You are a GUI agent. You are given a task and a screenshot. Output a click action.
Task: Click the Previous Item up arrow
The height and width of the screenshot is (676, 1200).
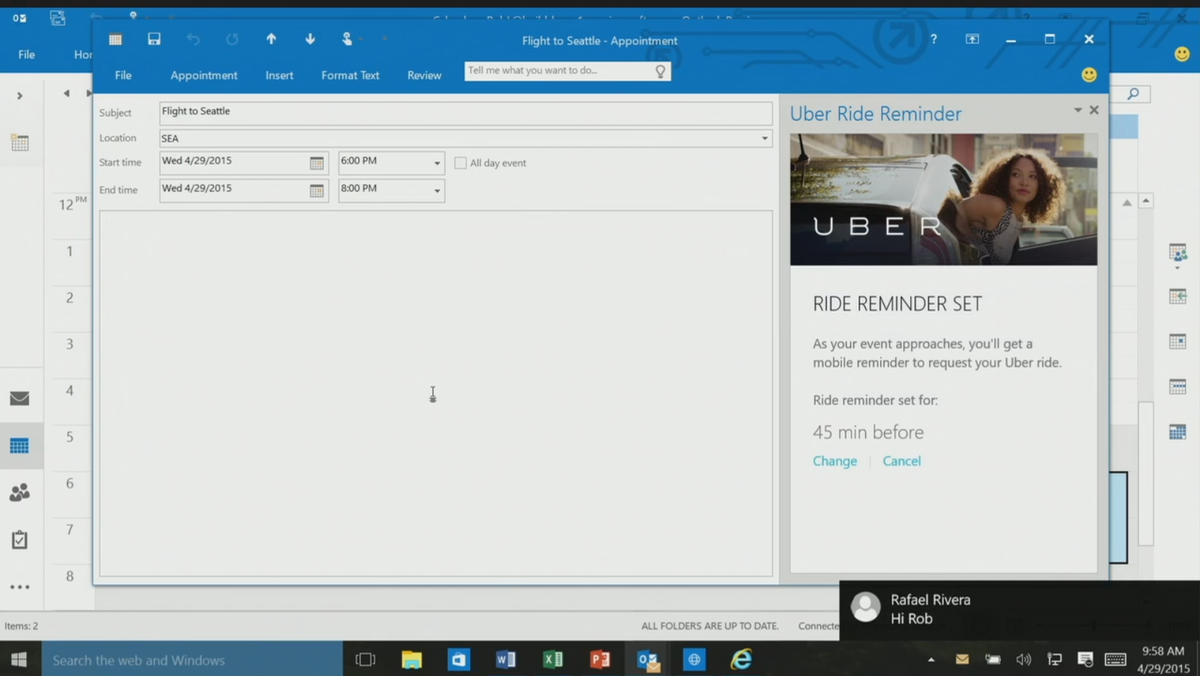(271, 39)
